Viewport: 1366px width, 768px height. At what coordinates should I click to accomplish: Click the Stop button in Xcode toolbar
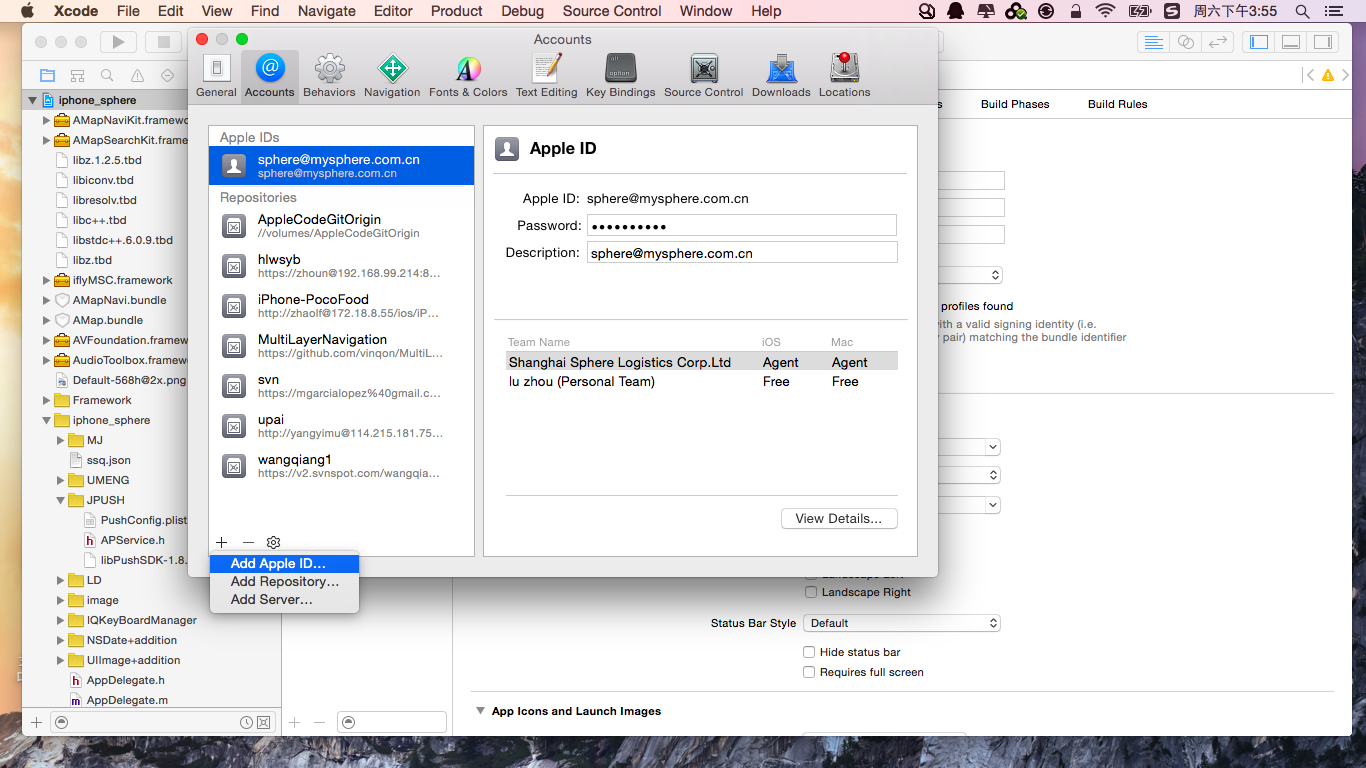click(163, 42)
